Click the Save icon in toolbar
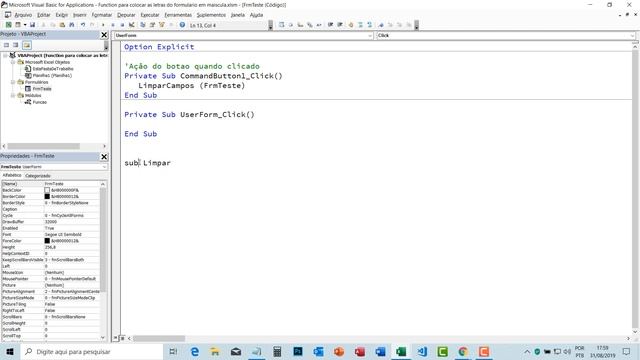The image size is (640, 360). tap(32, 25)
